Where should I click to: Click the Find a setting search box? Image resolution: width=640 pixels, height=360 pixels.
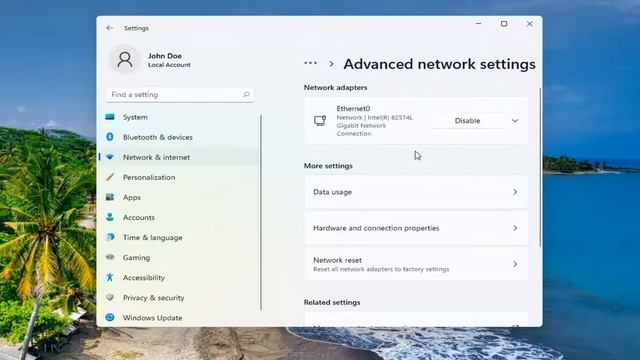pyautogui.click(x=180, y=94)
